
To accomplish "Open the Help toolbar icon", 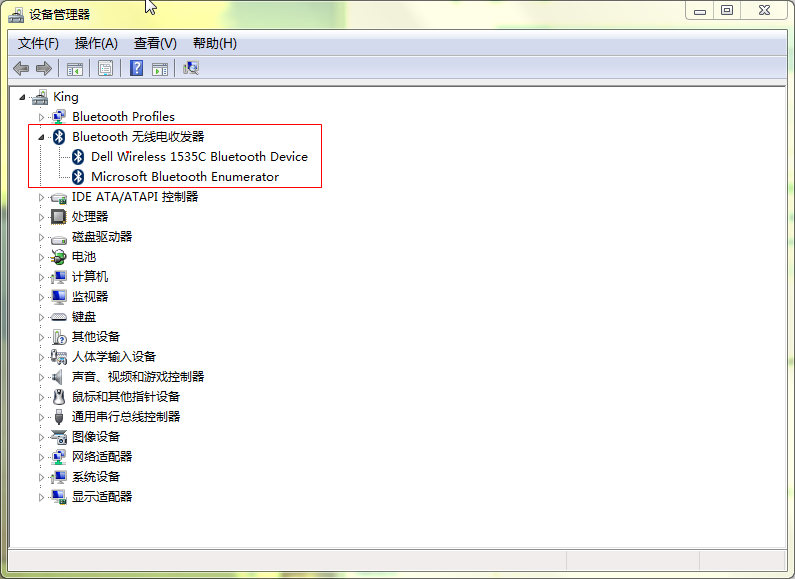I will click(x=136, y=68).
